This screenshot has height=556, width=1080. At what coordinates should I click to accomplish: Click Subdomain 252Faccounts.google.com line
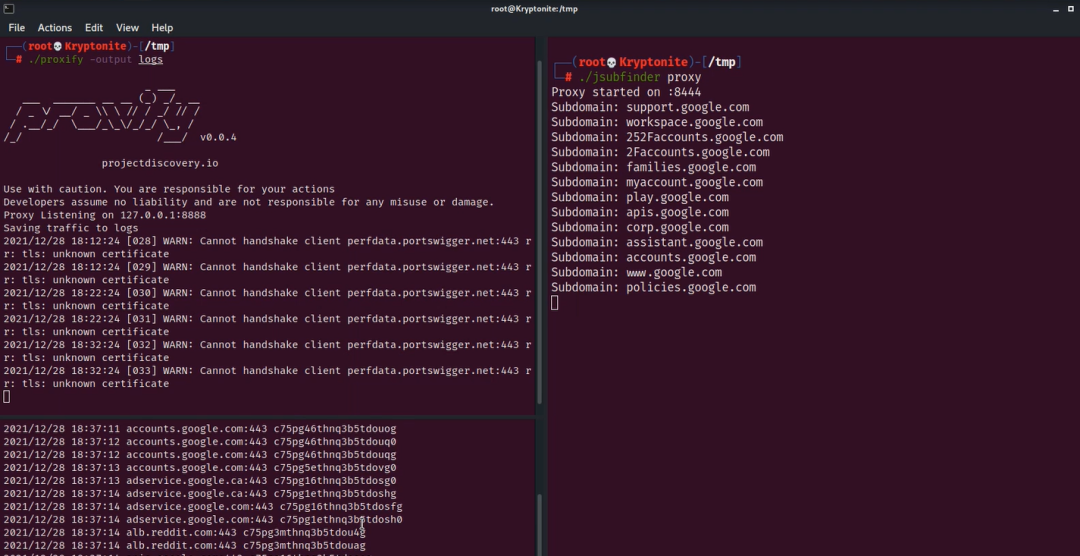(x=667, y=137)
